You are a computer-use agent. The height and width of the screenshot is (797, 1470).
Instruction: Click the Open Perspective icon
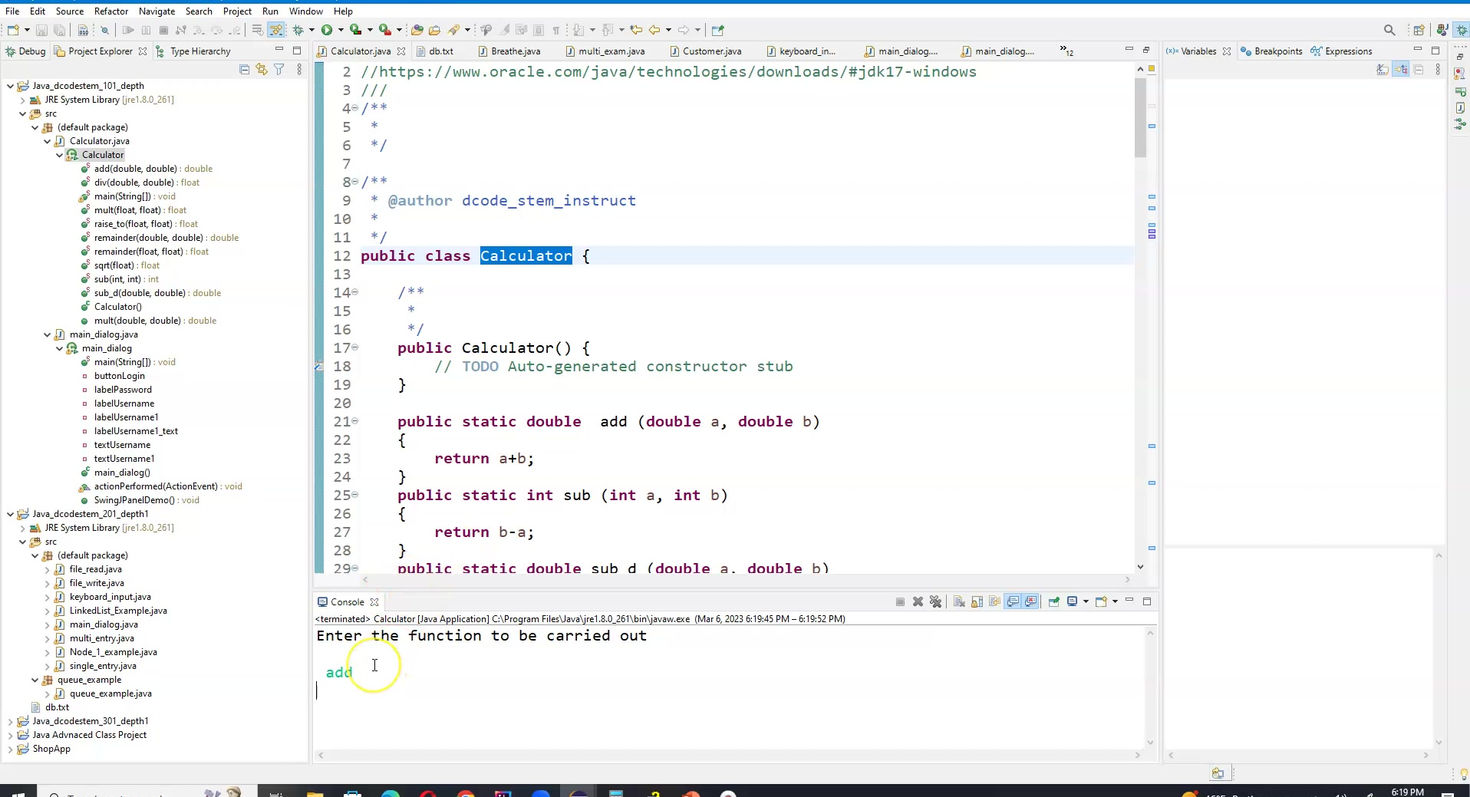1419,30
